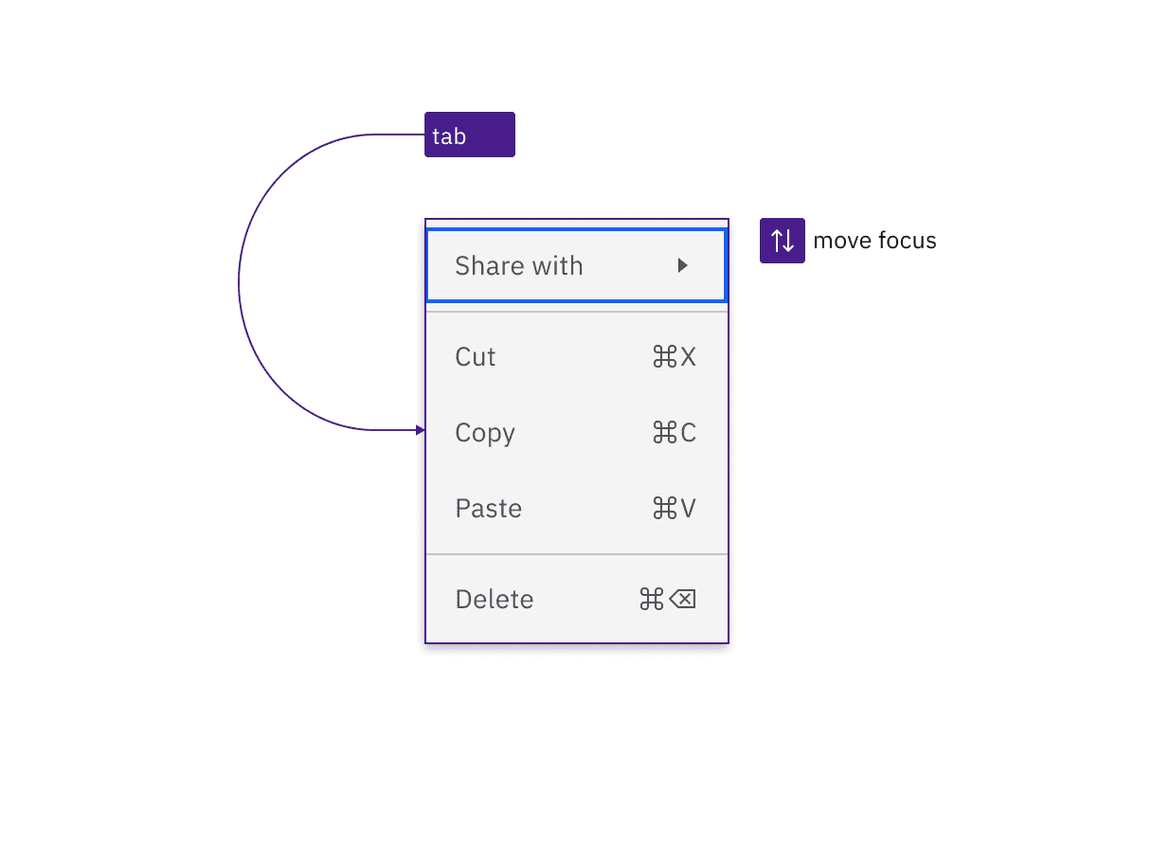
Task: Click the move focus arrows key icon
Action: pyautogui.click(x=782, y=240)
